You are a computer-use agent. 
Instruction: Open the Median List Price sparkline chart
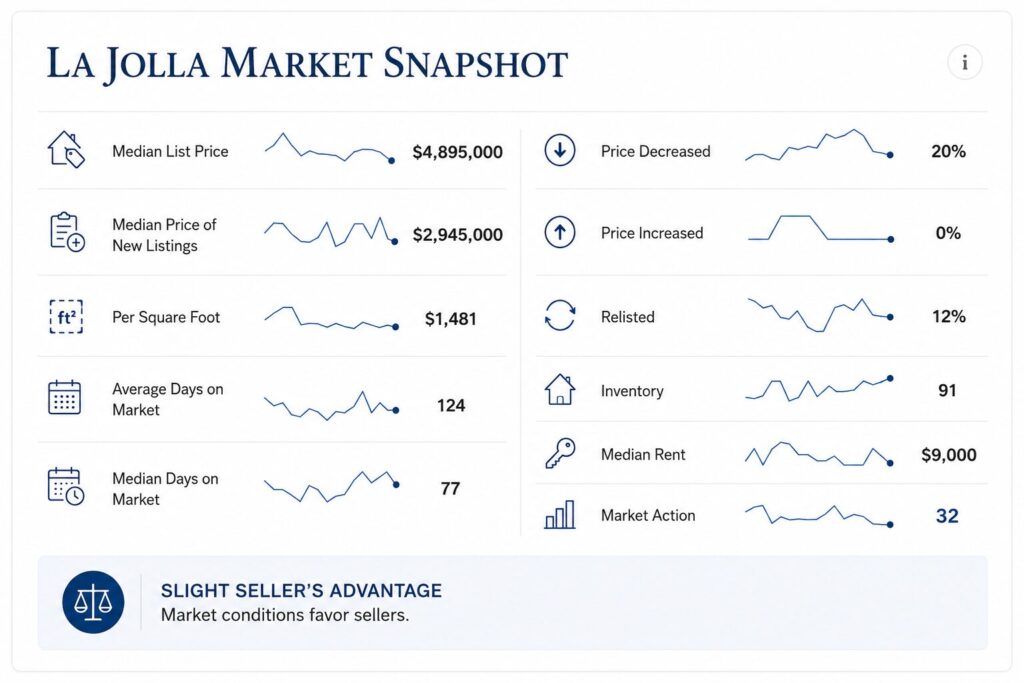[x=329, y=148]
